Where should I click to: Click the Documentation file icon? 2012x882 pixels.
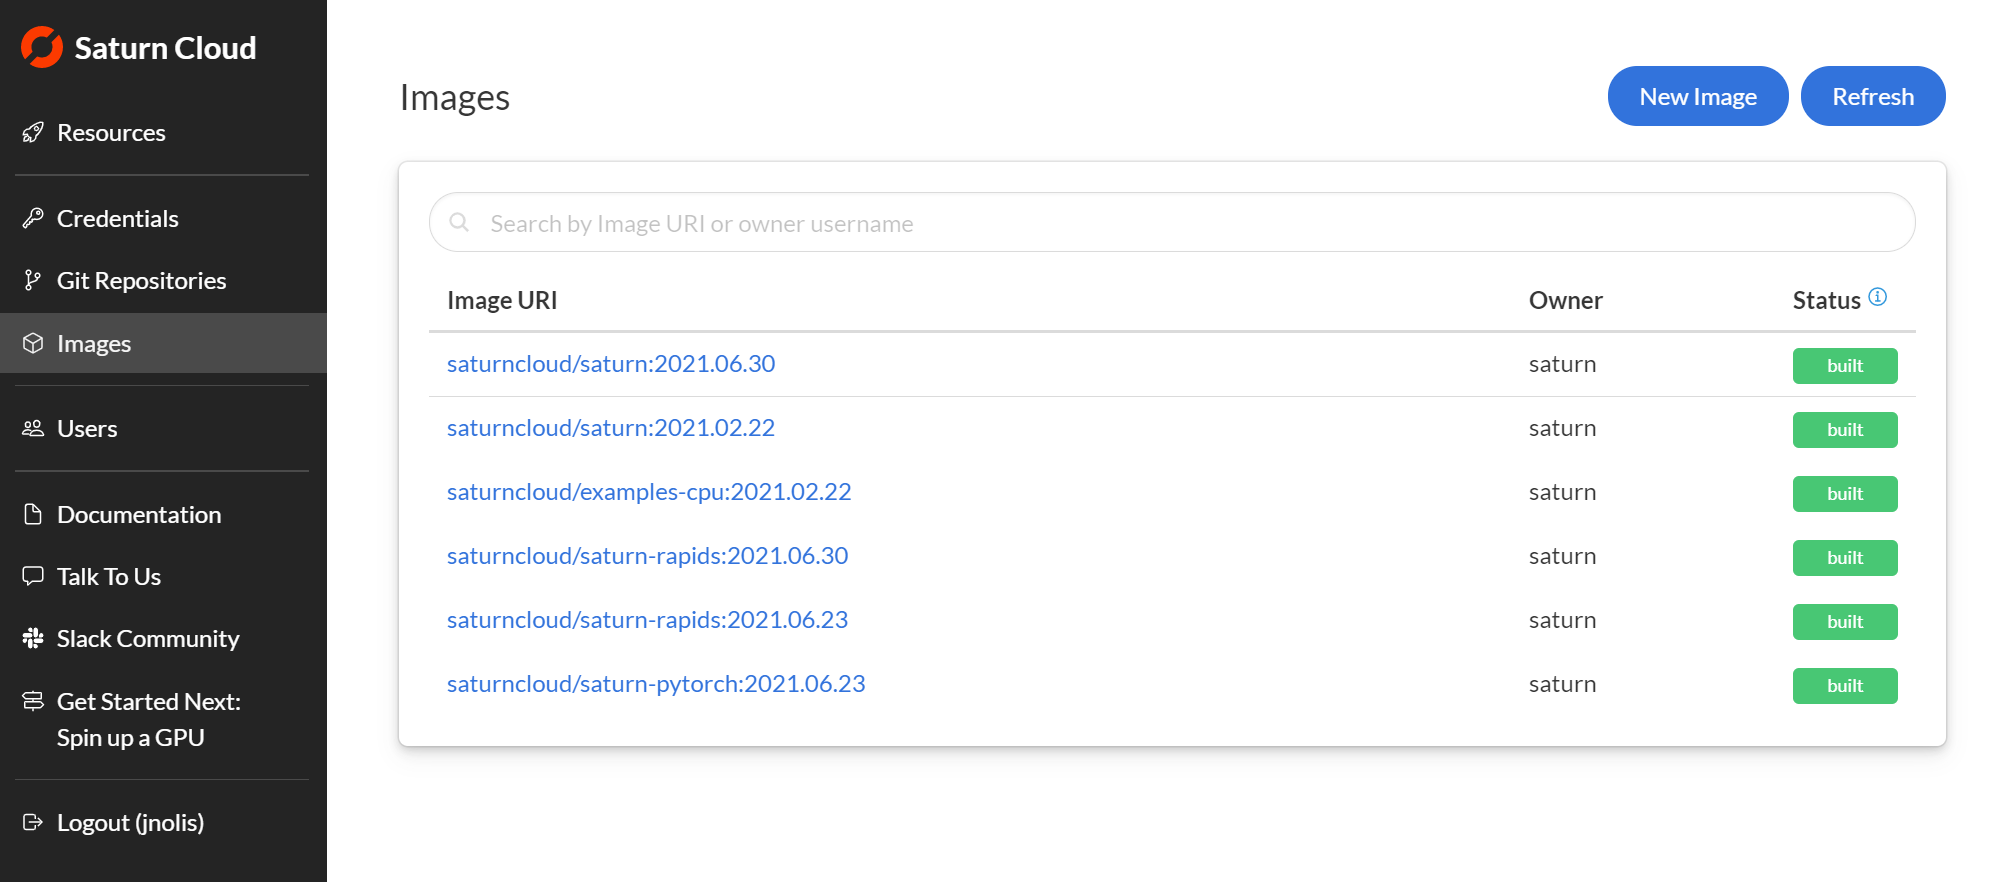point(33,514)
